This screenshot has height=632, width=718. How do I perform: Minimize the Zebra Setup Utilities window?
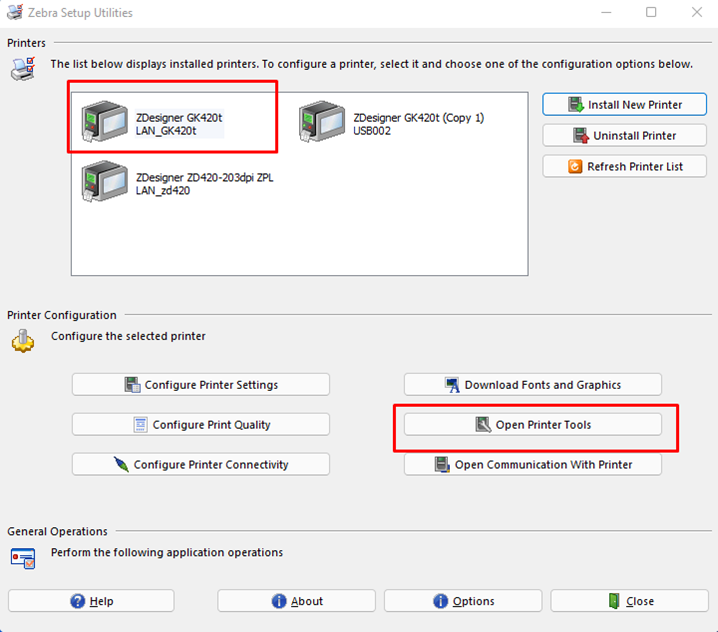(606, 12)
